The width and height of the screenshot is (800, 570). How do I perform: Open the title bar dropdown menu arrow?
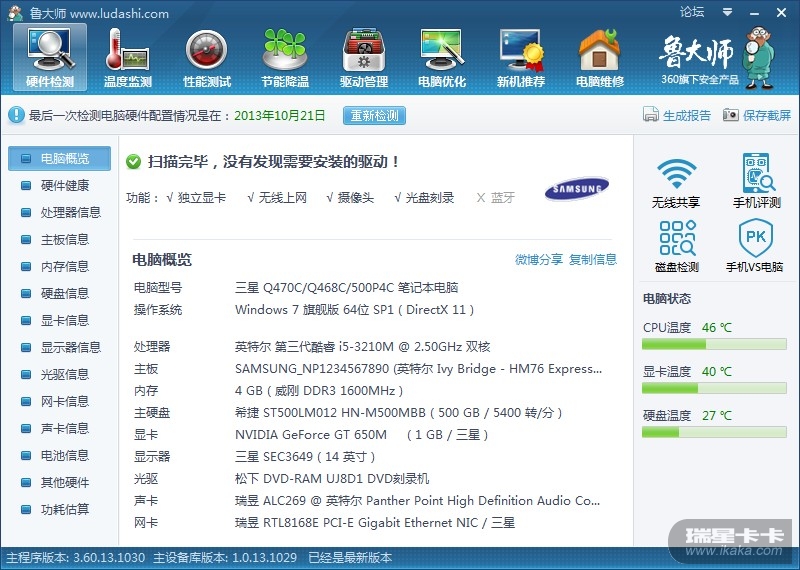click(x=728, y=12)
